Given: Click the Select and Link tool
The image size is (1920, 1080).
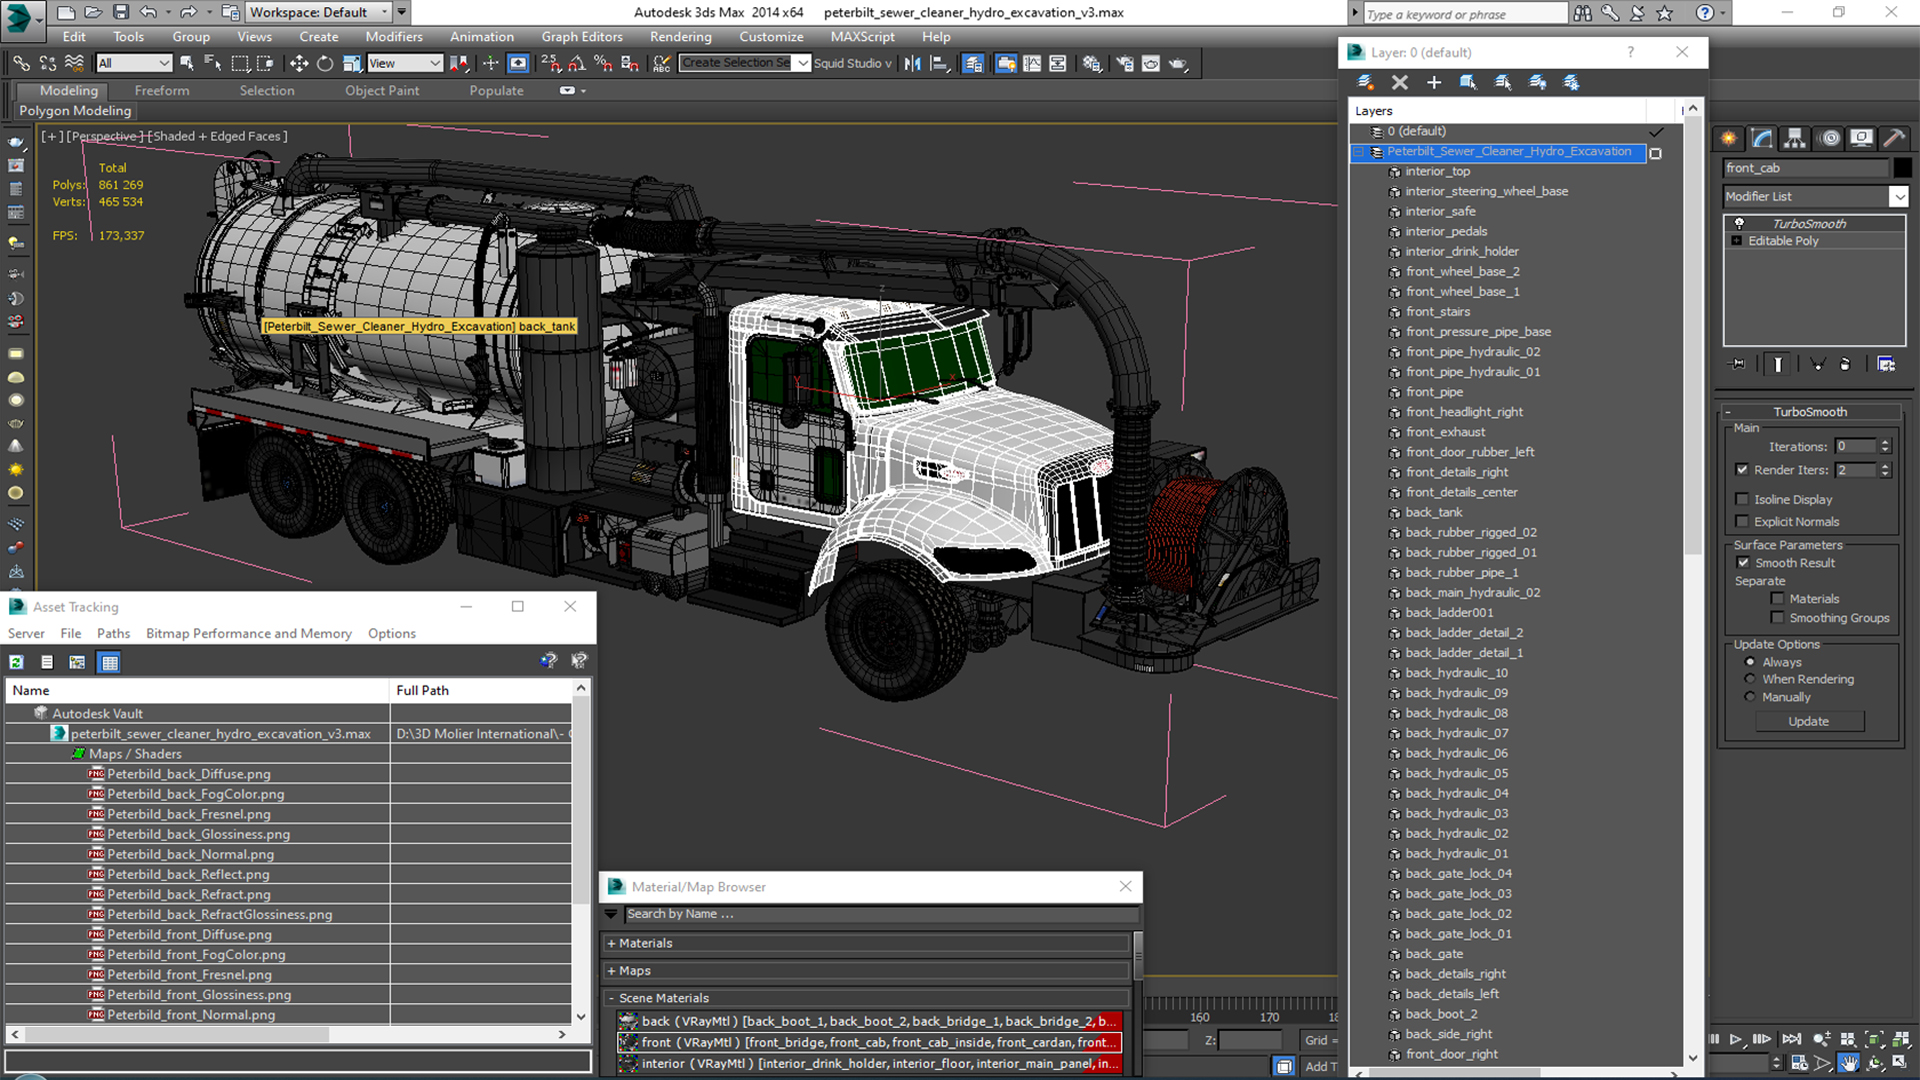Looking at the screenshot, I should 21,63.
